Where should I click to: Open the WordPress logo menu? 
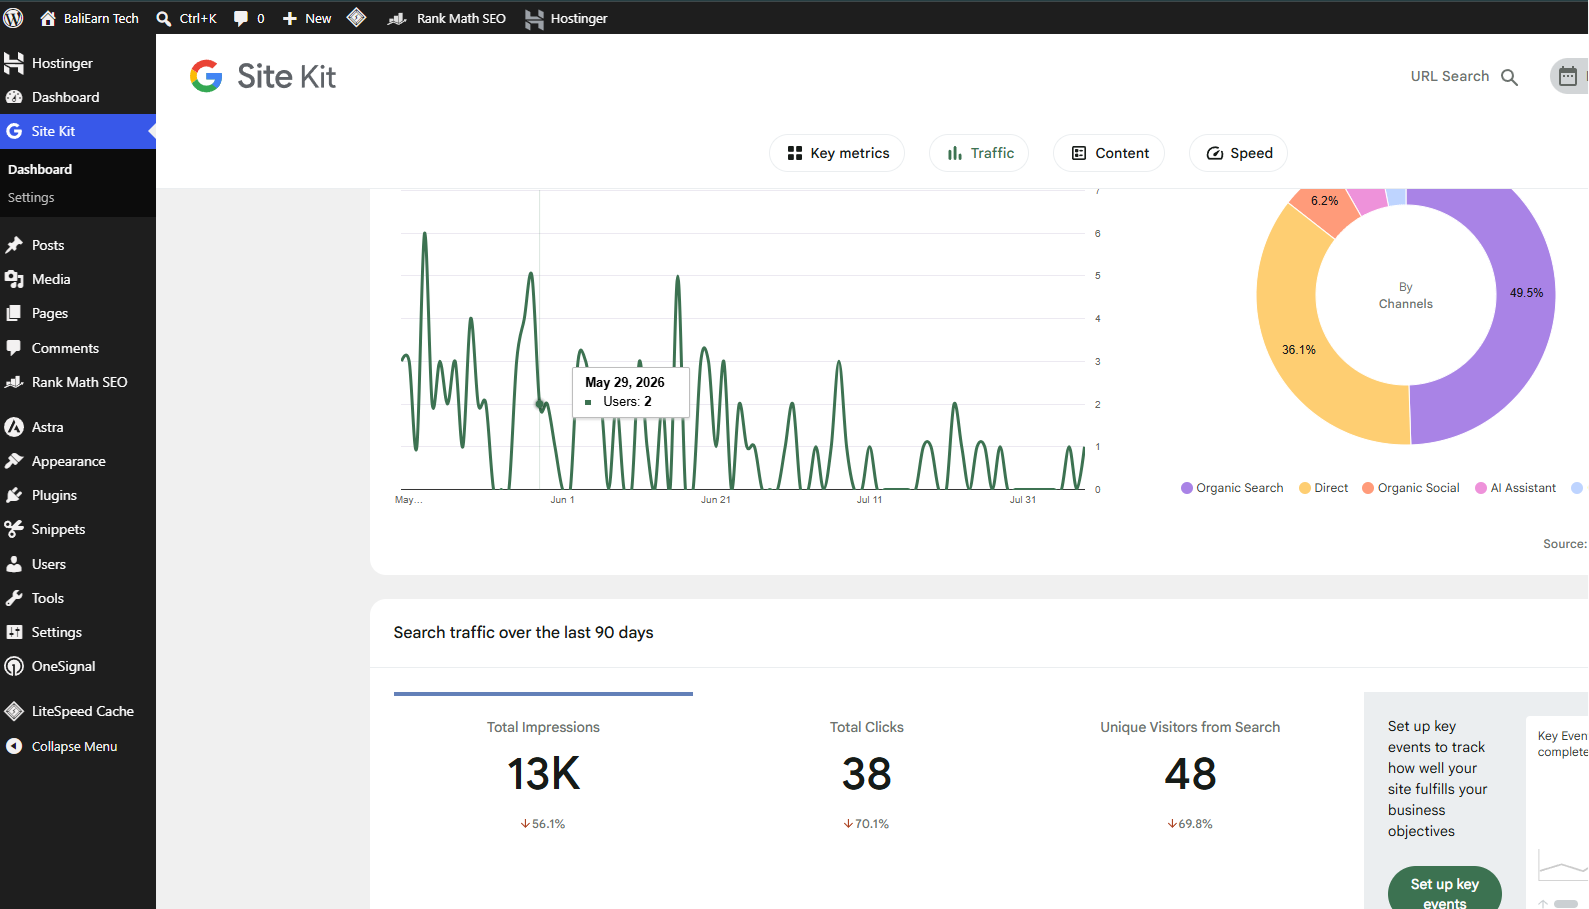(14, 18)
